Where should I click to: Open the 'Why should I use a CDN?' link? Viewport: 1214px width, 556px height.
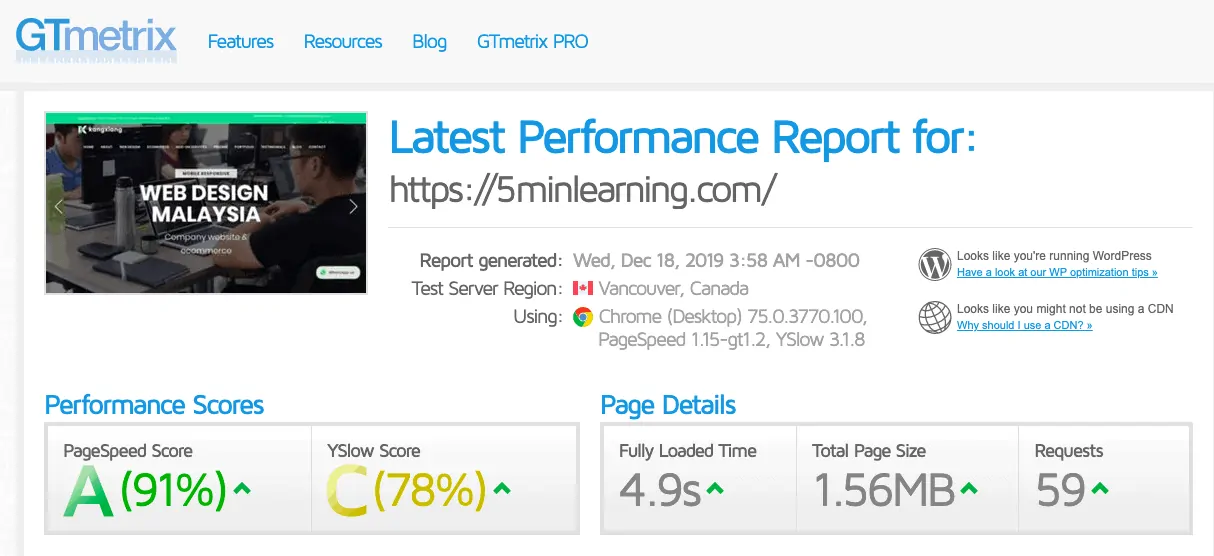pos(1024,325)
